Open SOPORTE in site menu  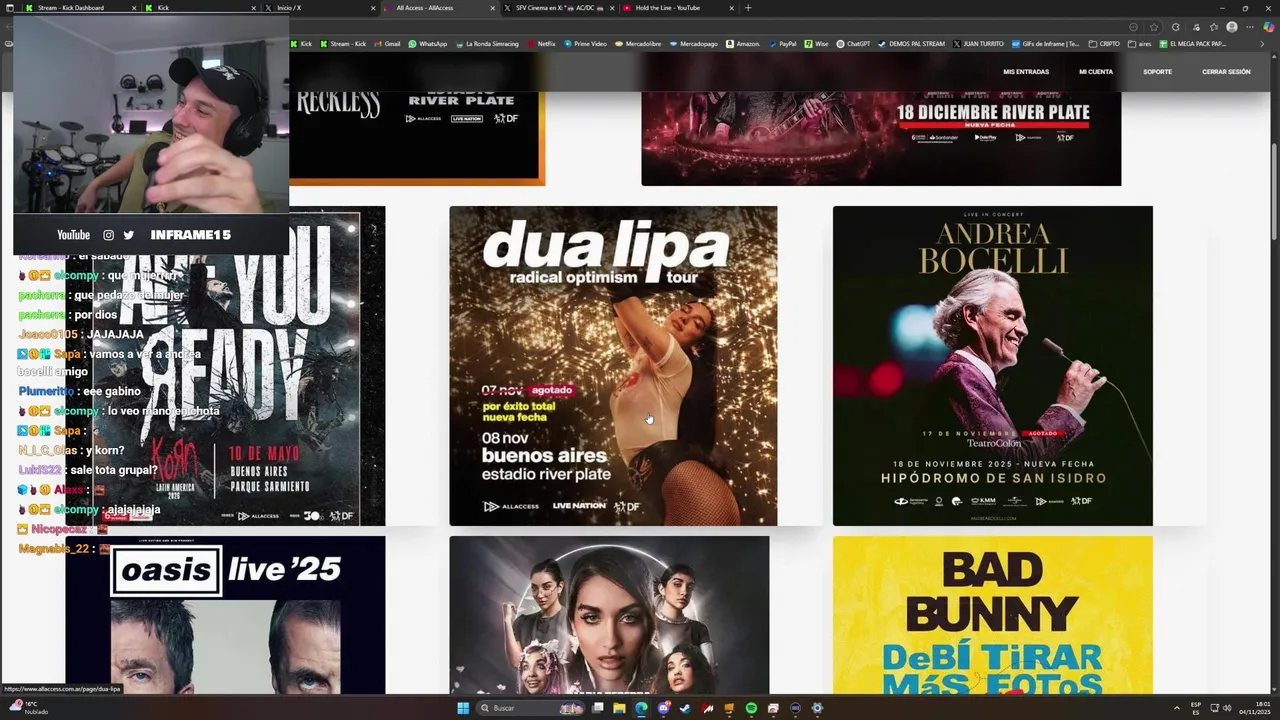(x=1157, y=72)
